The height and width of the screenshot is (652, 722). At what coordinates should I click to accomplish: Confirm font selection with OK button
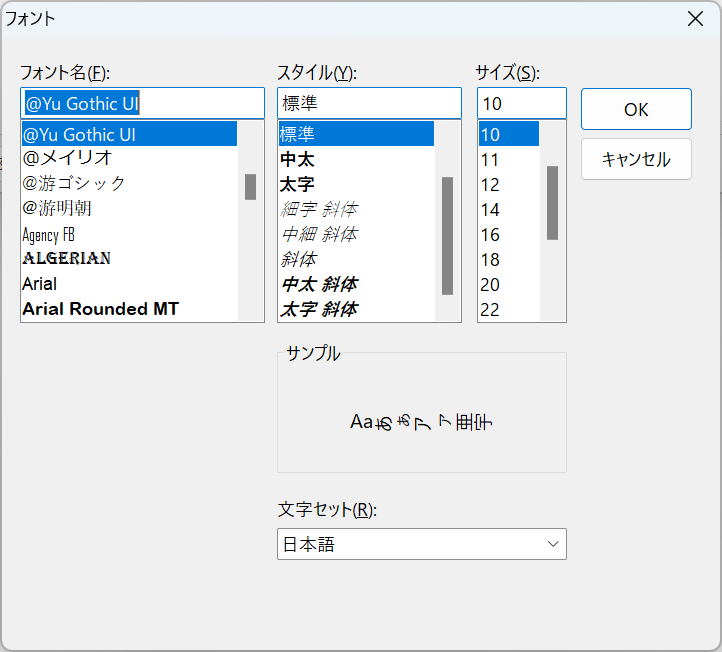[x=636, y=109]
